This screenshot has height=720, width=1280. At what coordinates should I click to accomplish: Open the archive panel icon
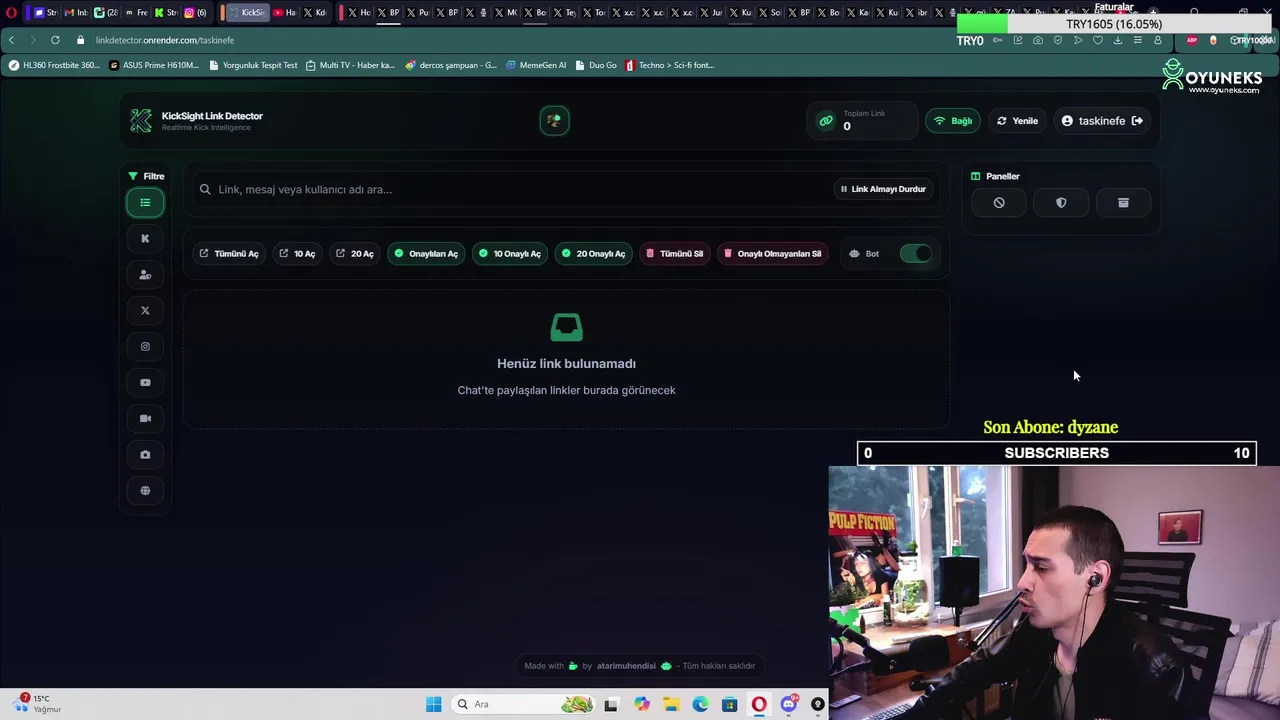1123,203
